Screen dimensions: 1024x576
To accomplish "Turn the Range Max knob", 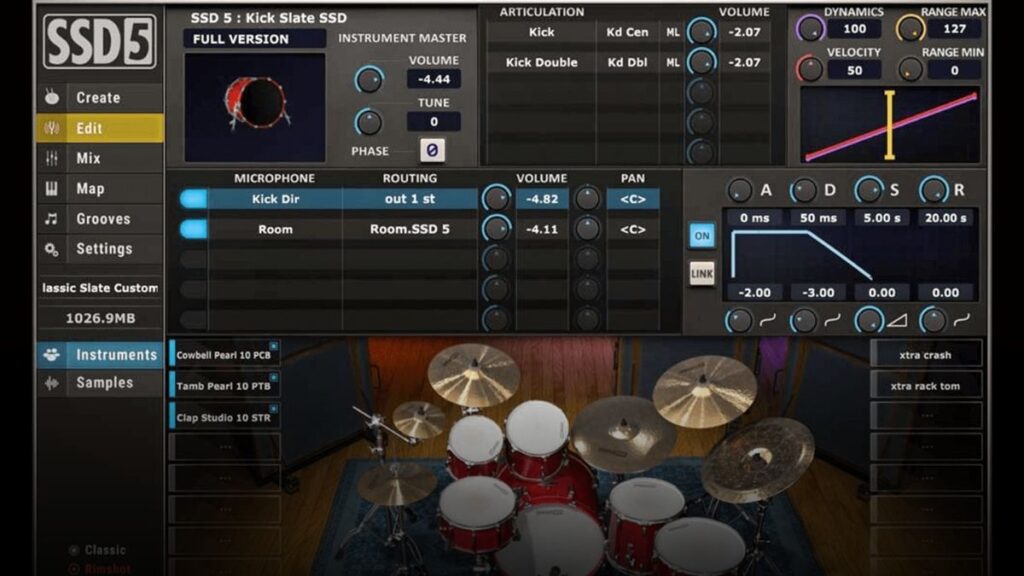I will coord(910,29).
